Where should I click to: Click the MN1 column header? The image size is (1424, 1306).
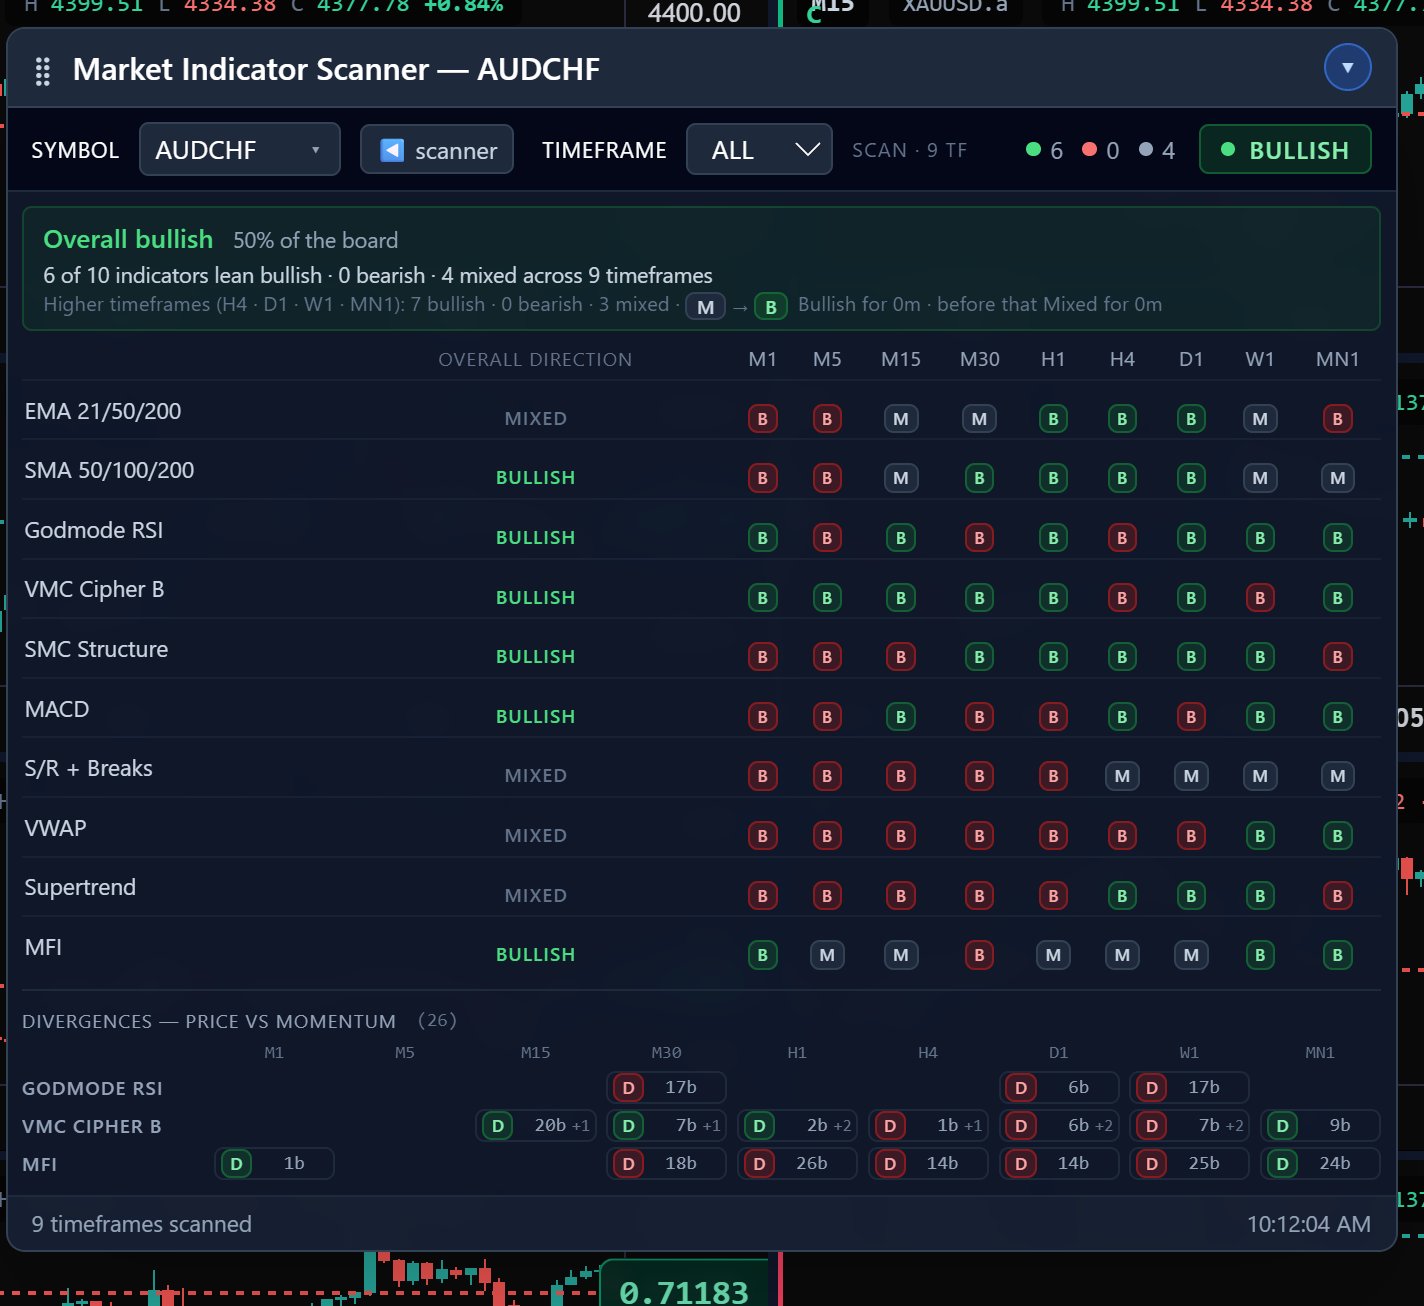1337,359
